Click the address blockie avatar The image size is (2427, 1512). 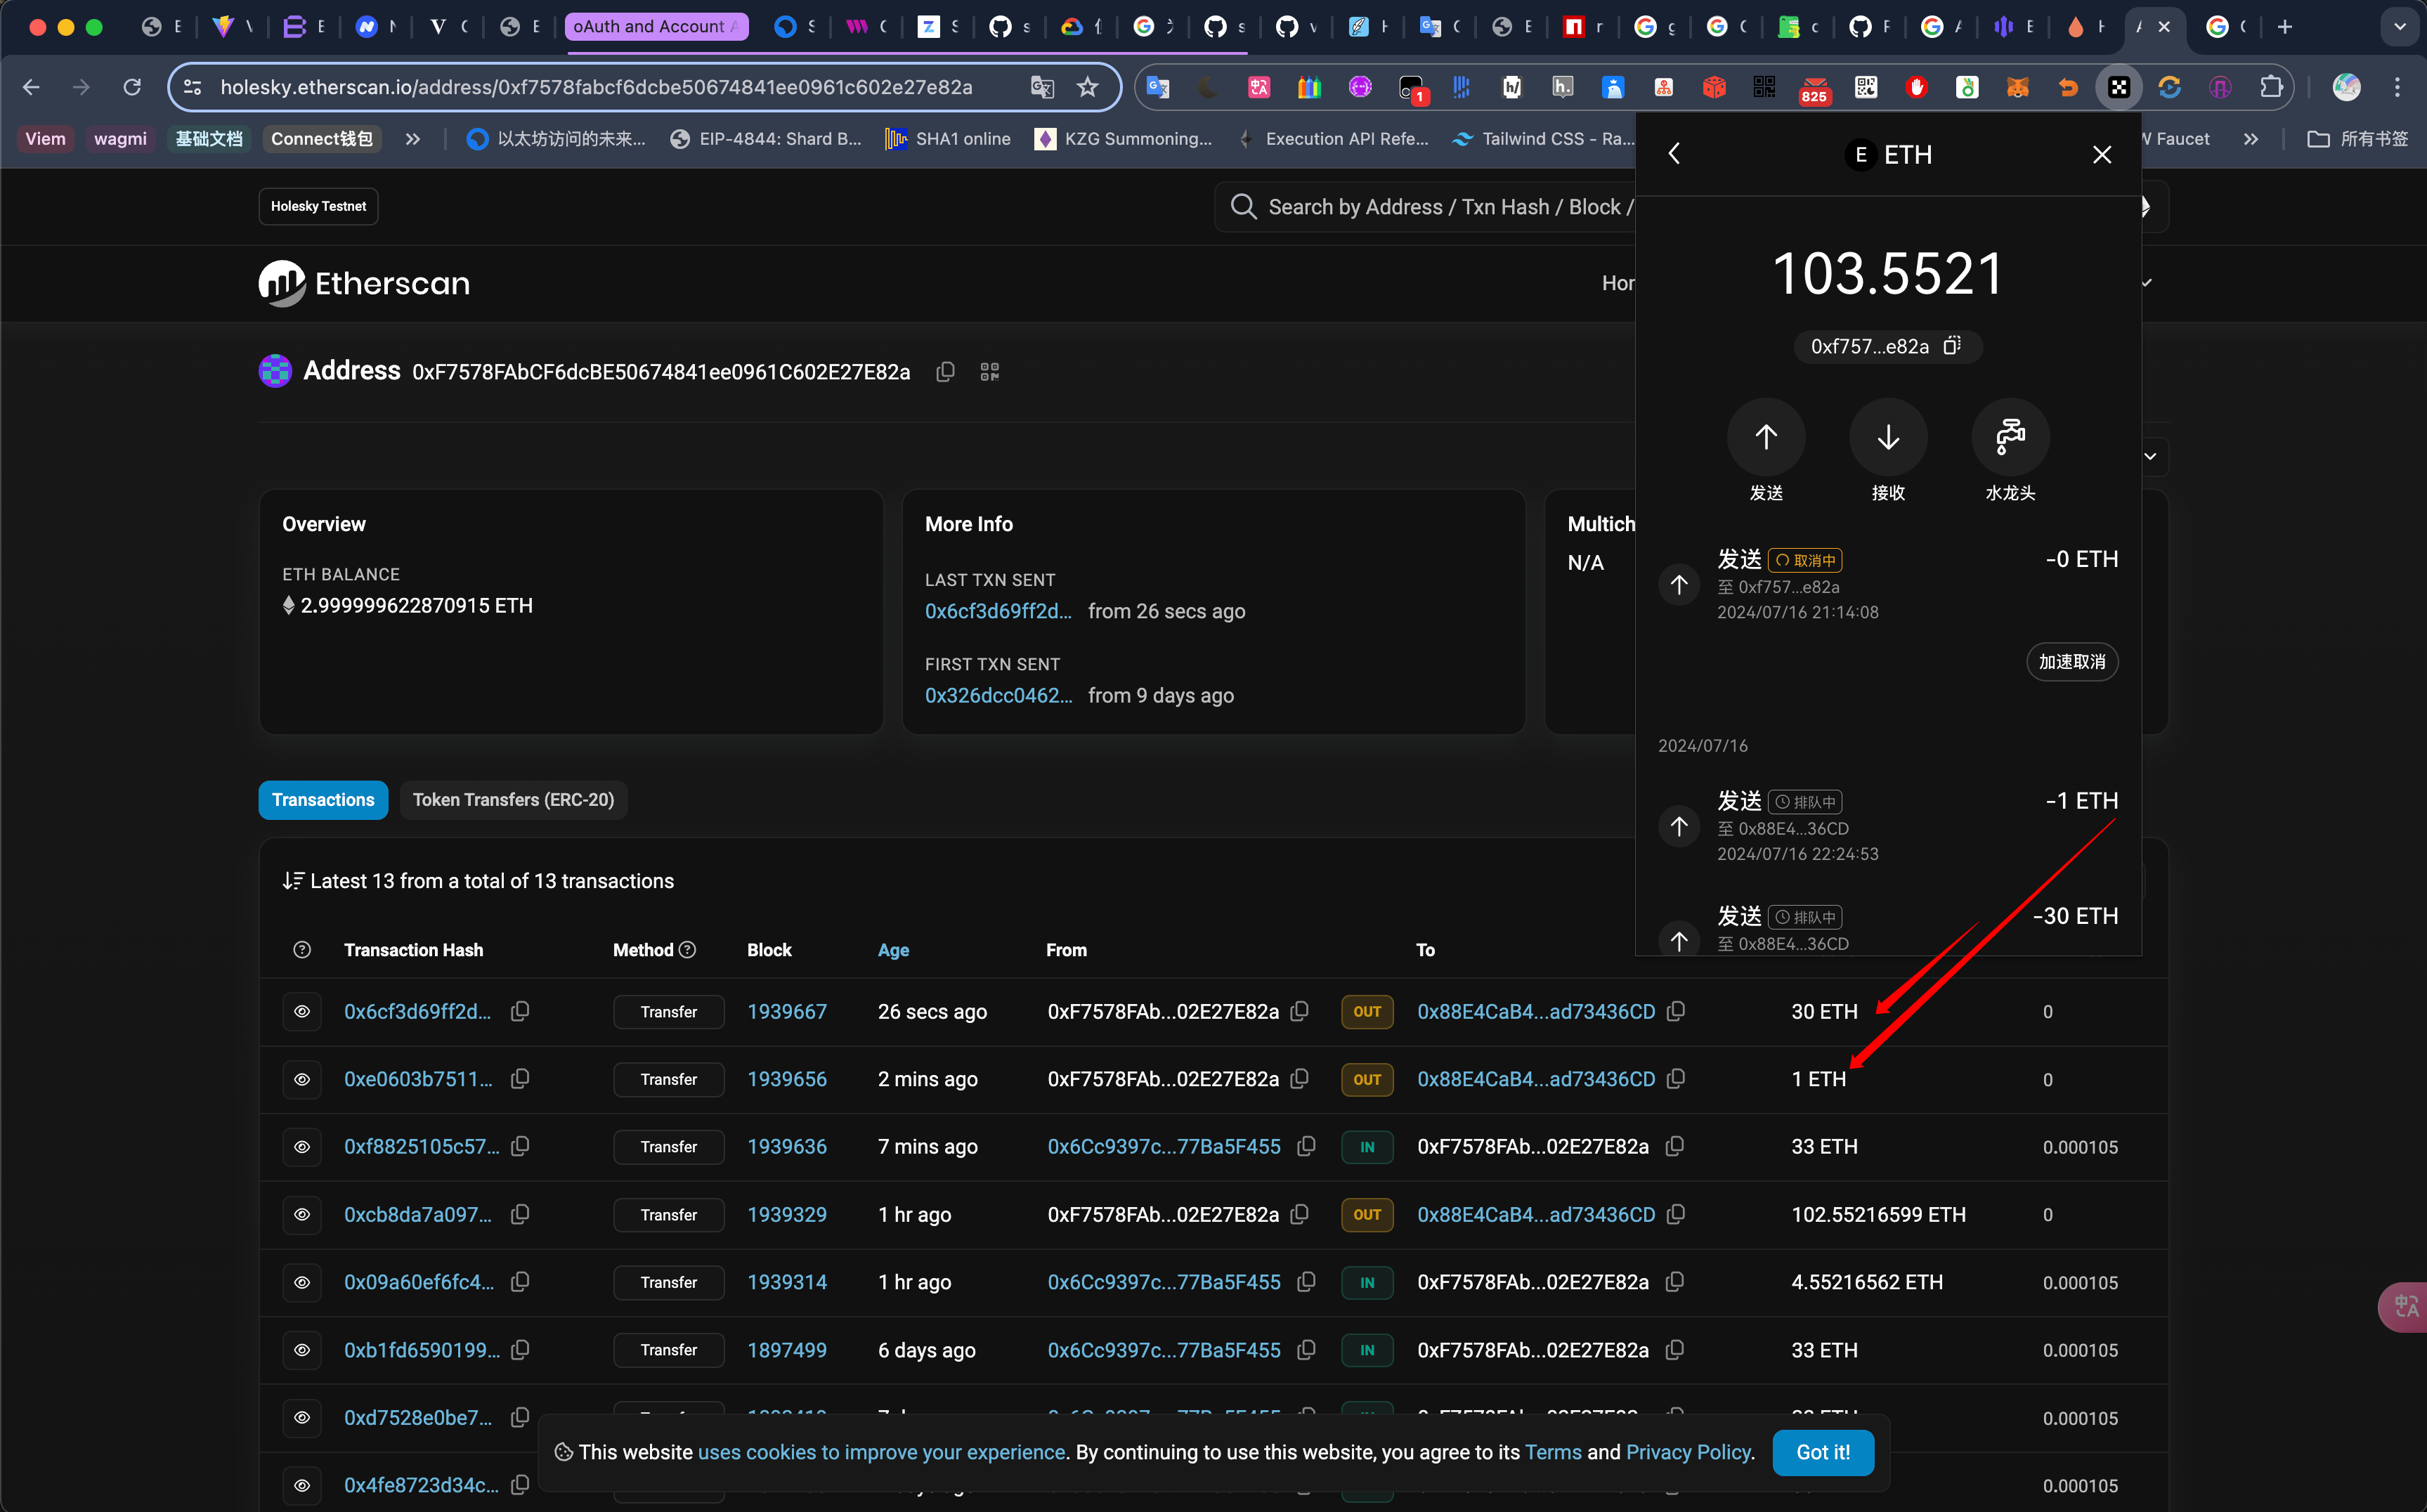(275, 371)
